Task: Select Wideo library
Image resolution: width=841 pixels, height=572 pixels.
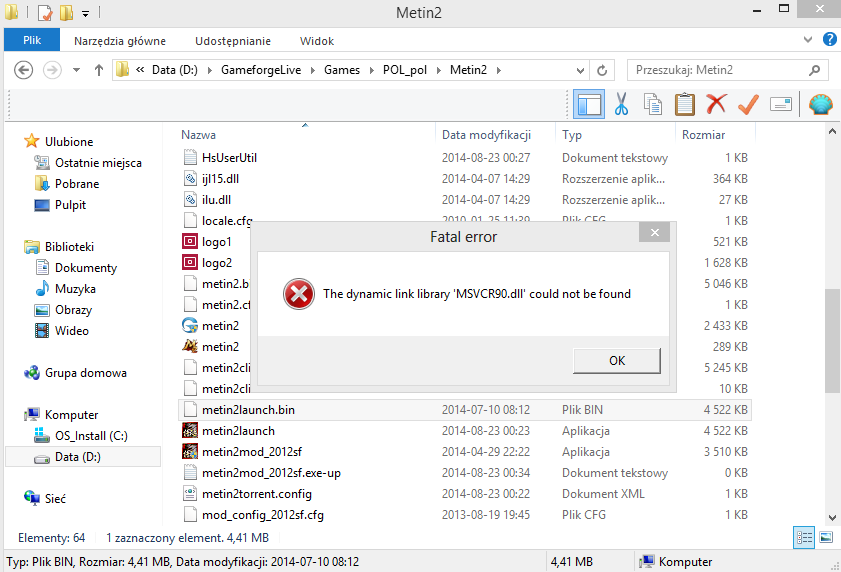Action: click(x=71, y=331)
